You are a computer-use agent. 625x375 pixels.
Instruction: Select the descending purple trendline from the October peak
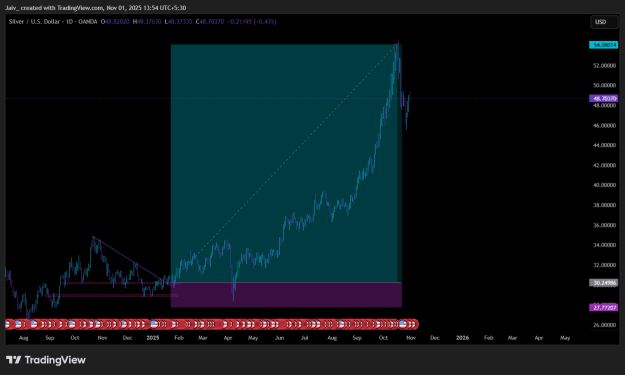[x=134, y=261]
